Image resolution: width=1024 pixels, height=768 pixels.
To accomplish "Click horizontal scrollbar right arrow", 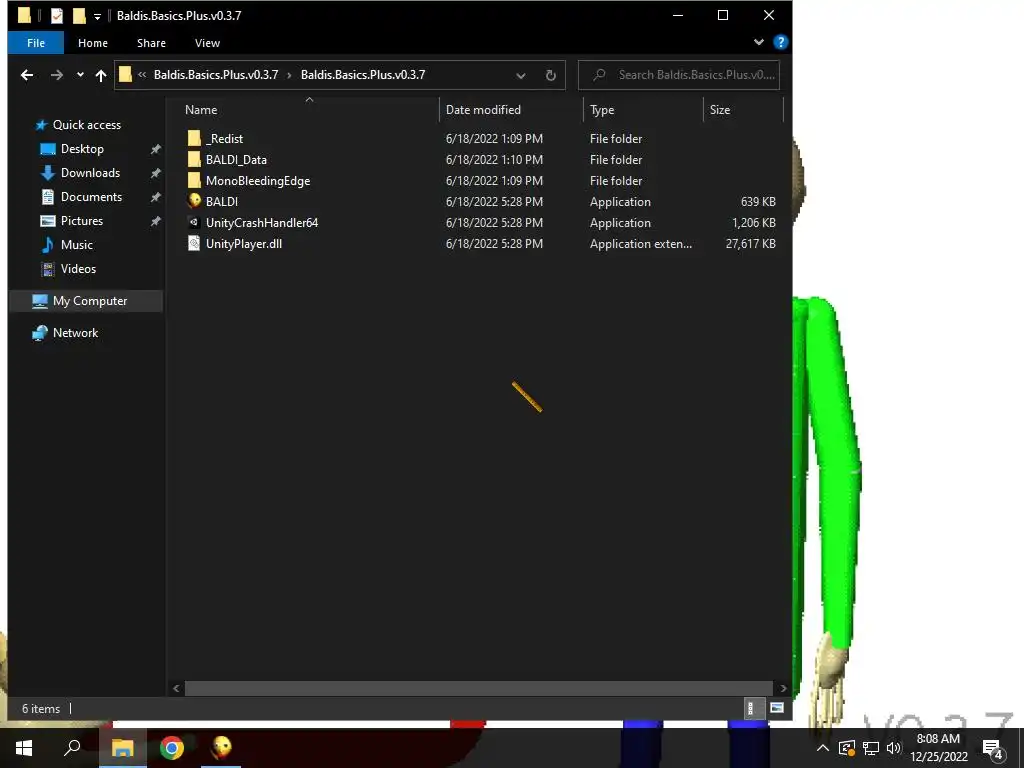I will [783, 688].
